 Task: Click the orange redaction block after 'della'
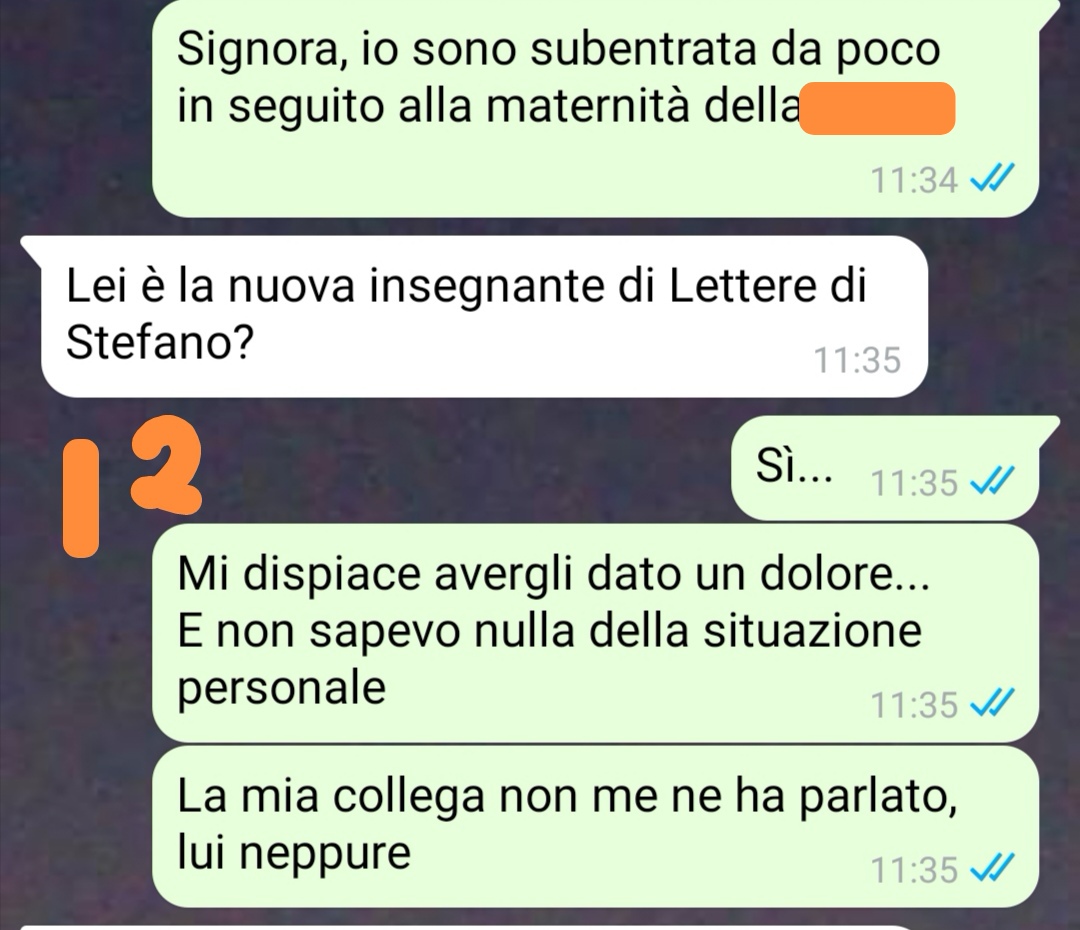878,108
